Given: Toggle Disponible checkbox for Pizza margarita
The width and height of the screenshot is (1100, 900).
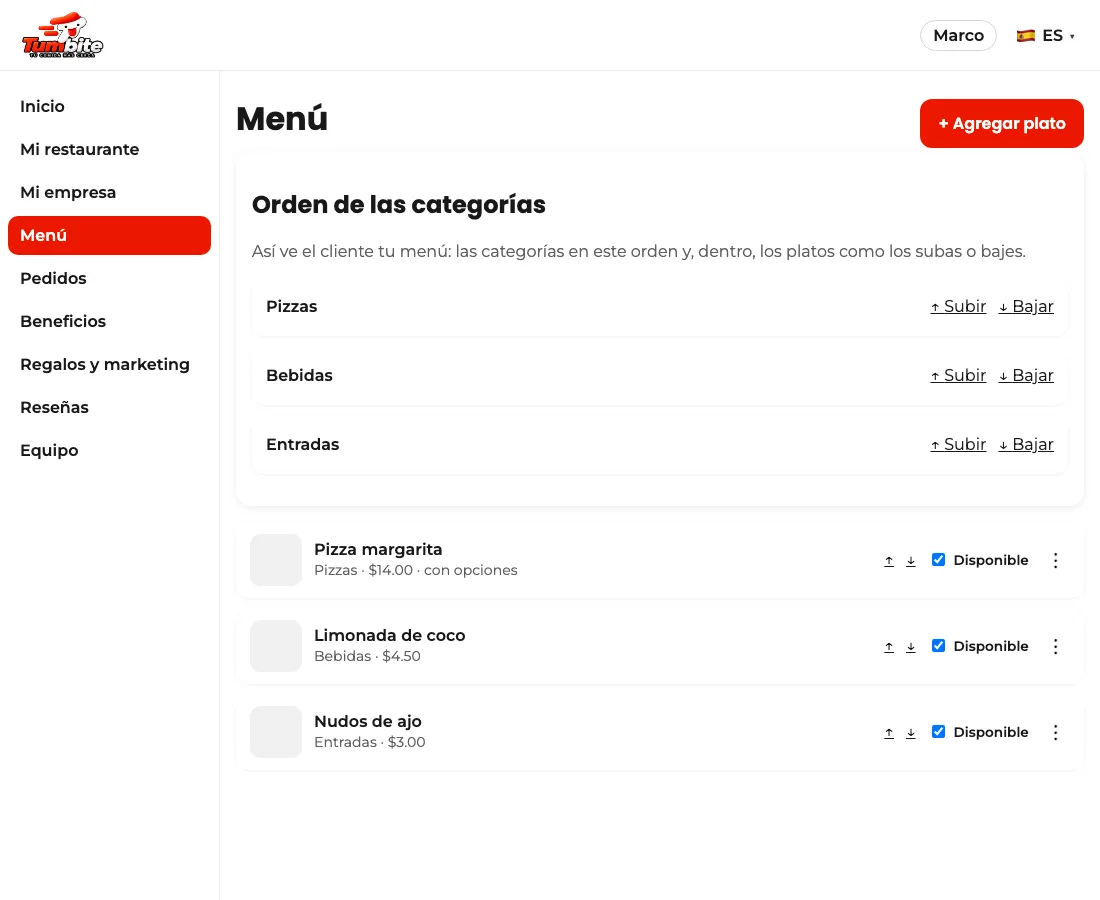Looking at the screenshot, I should click(938, 560).
